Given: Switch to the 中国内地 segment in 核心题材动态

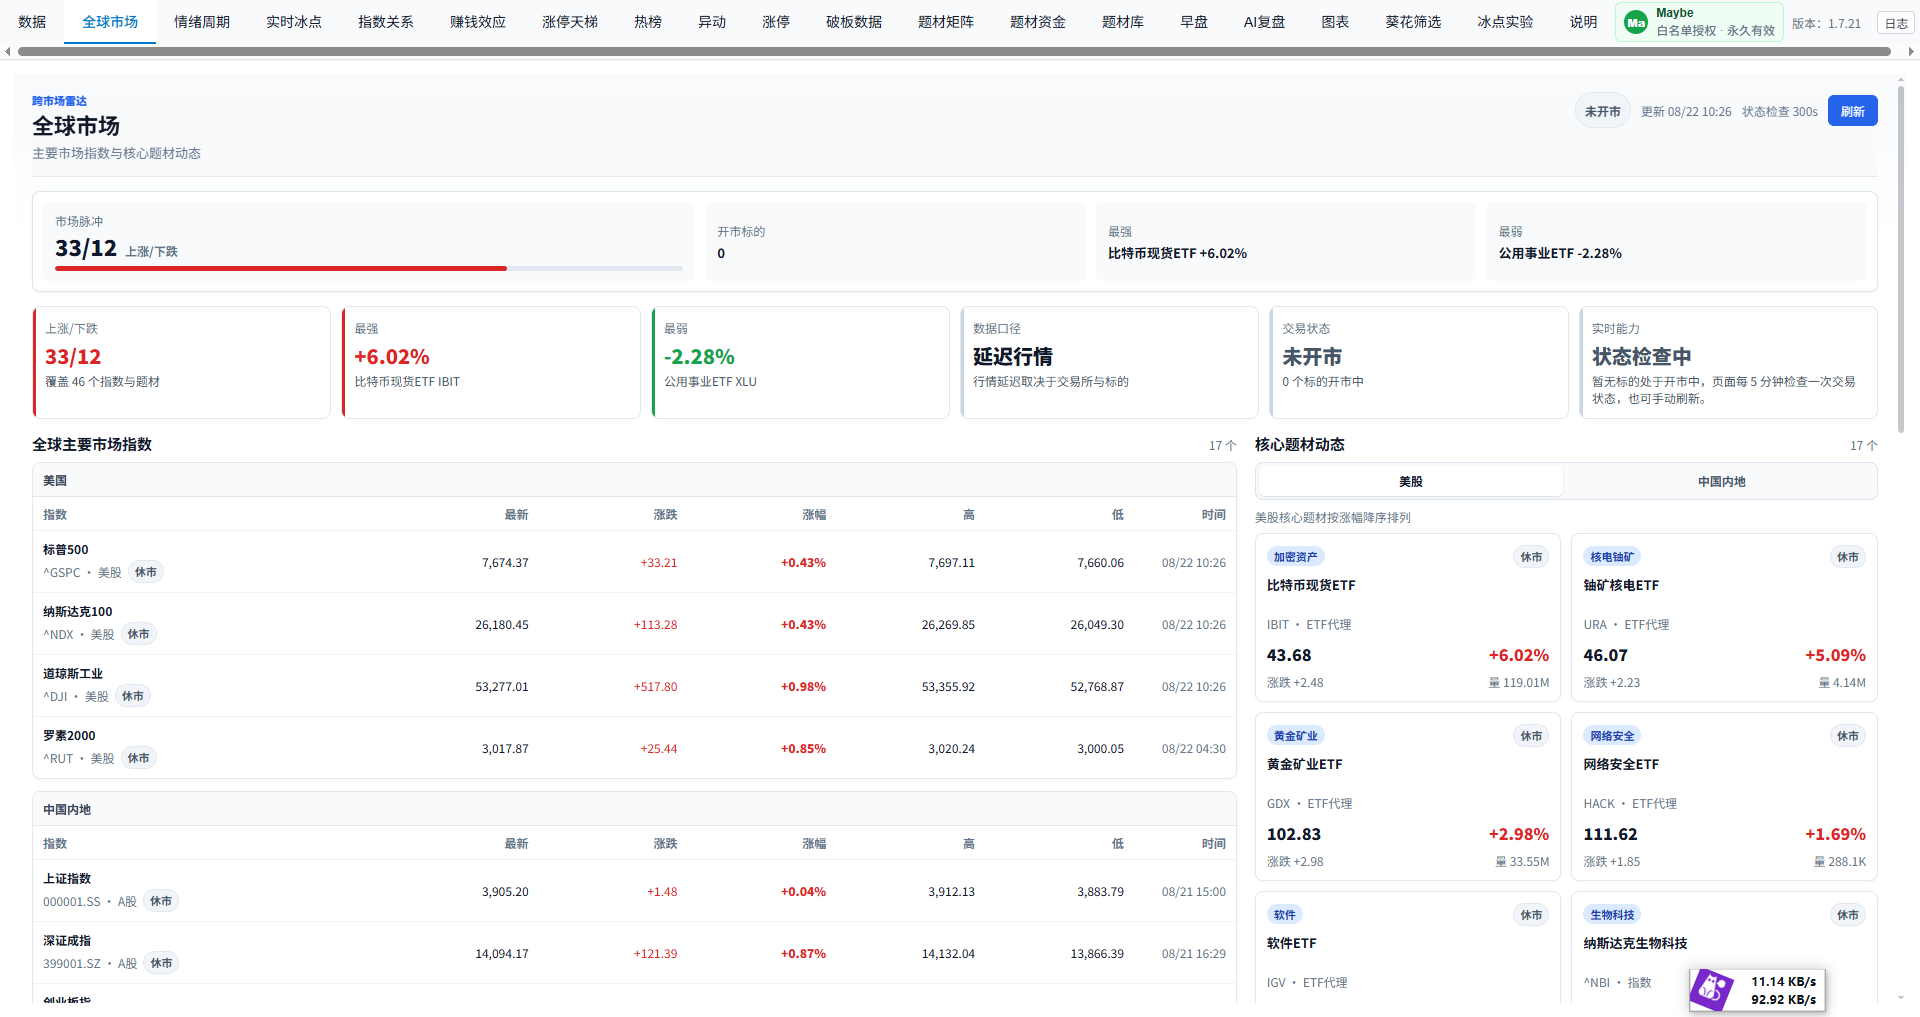Looking at the screenshot, I should point(1721,481).
